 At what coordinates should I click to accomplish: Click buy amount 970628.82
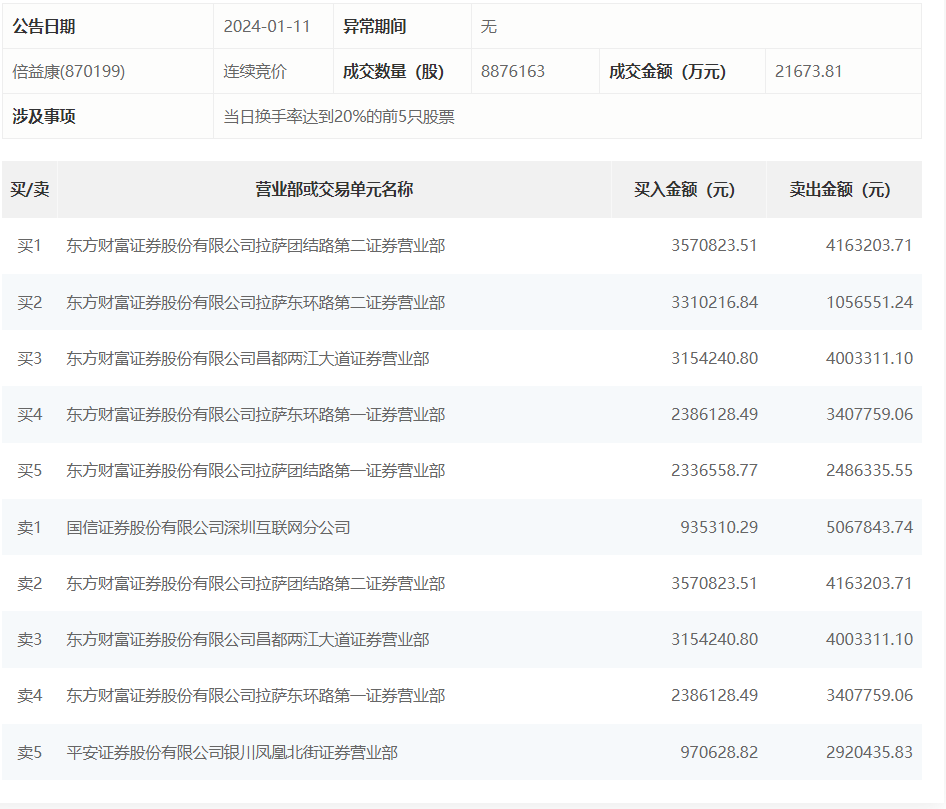click(x=719, y=752)
